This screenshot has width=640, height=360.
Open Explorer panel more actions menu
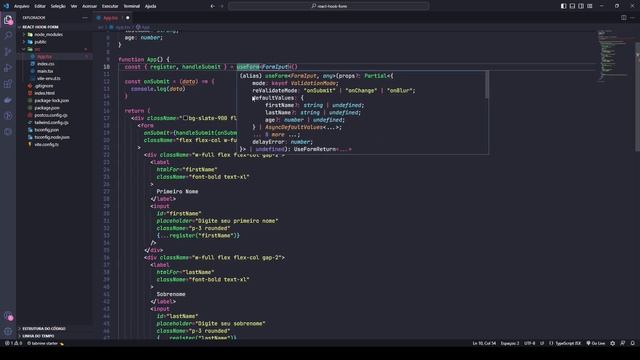(85, 18)
